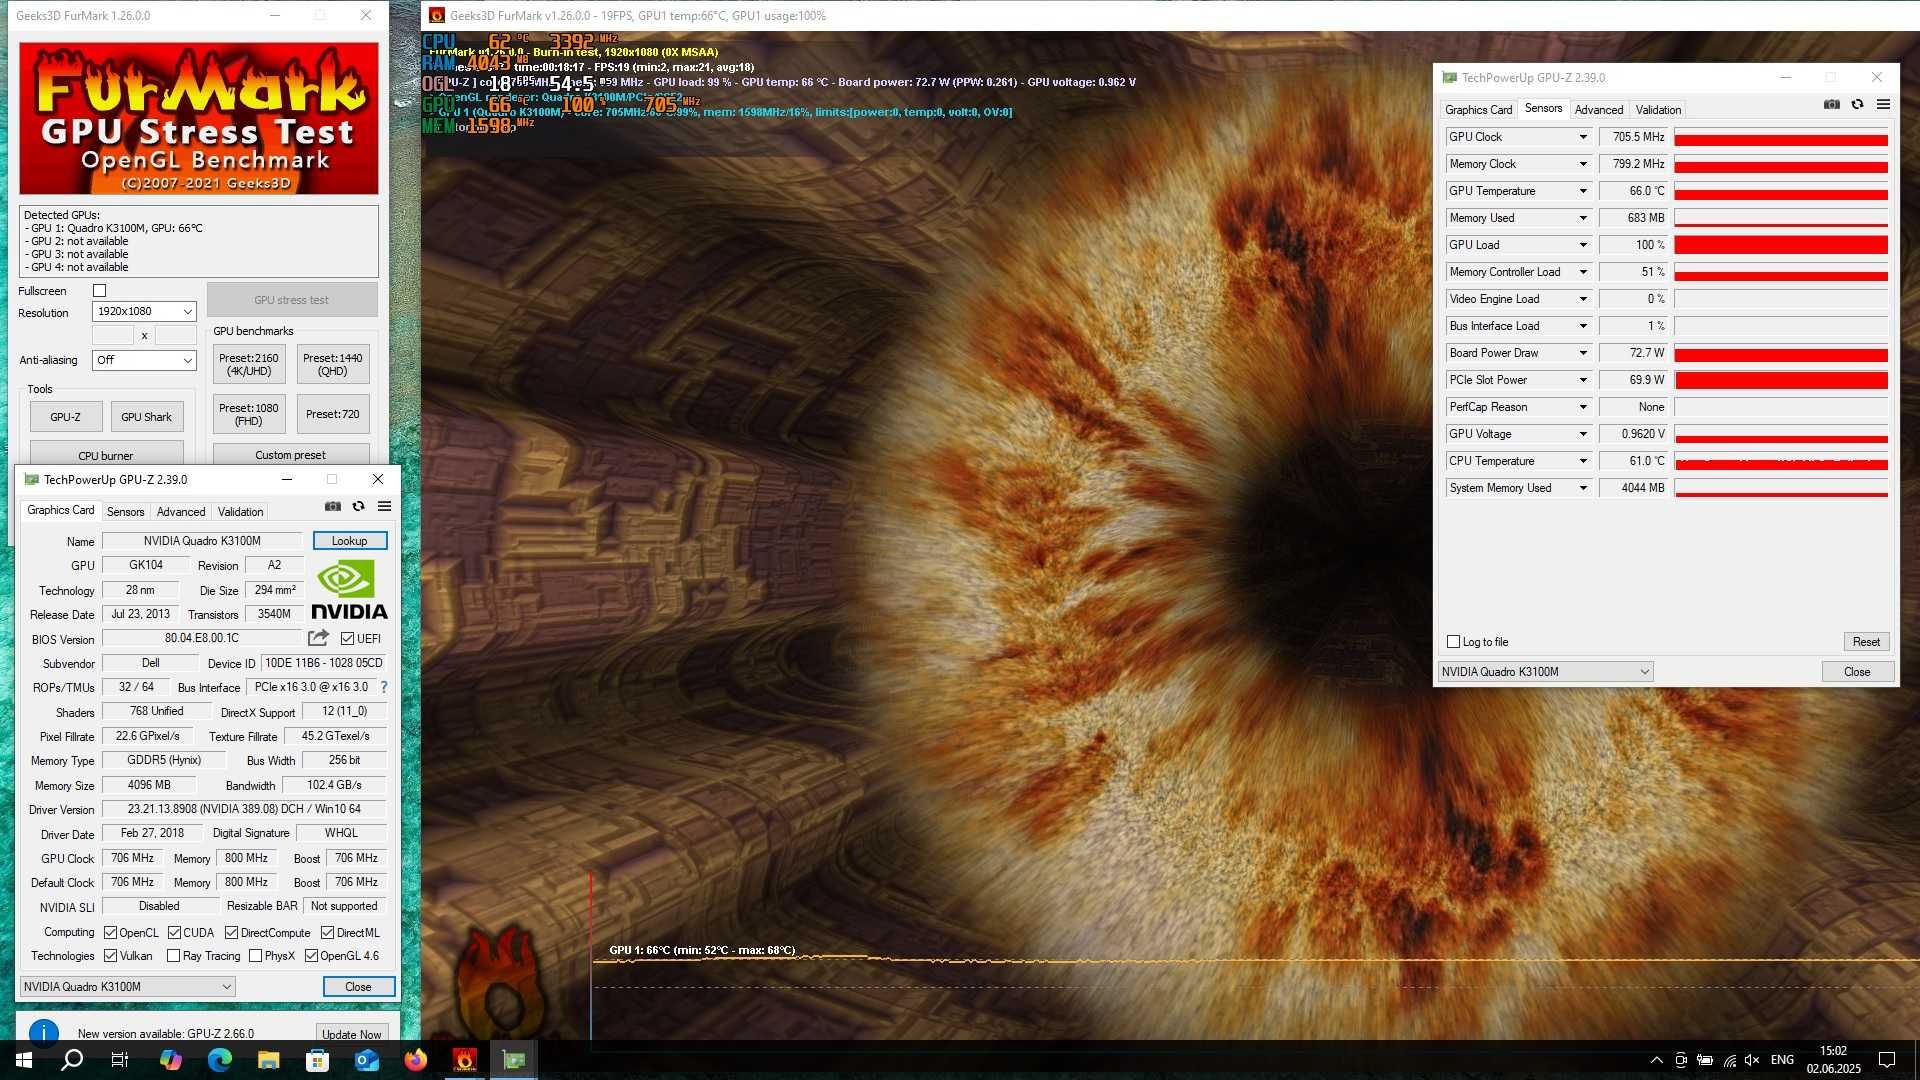
Task: Switch to Graphics Card tab in Sensors window
Action: (1478, 110)
